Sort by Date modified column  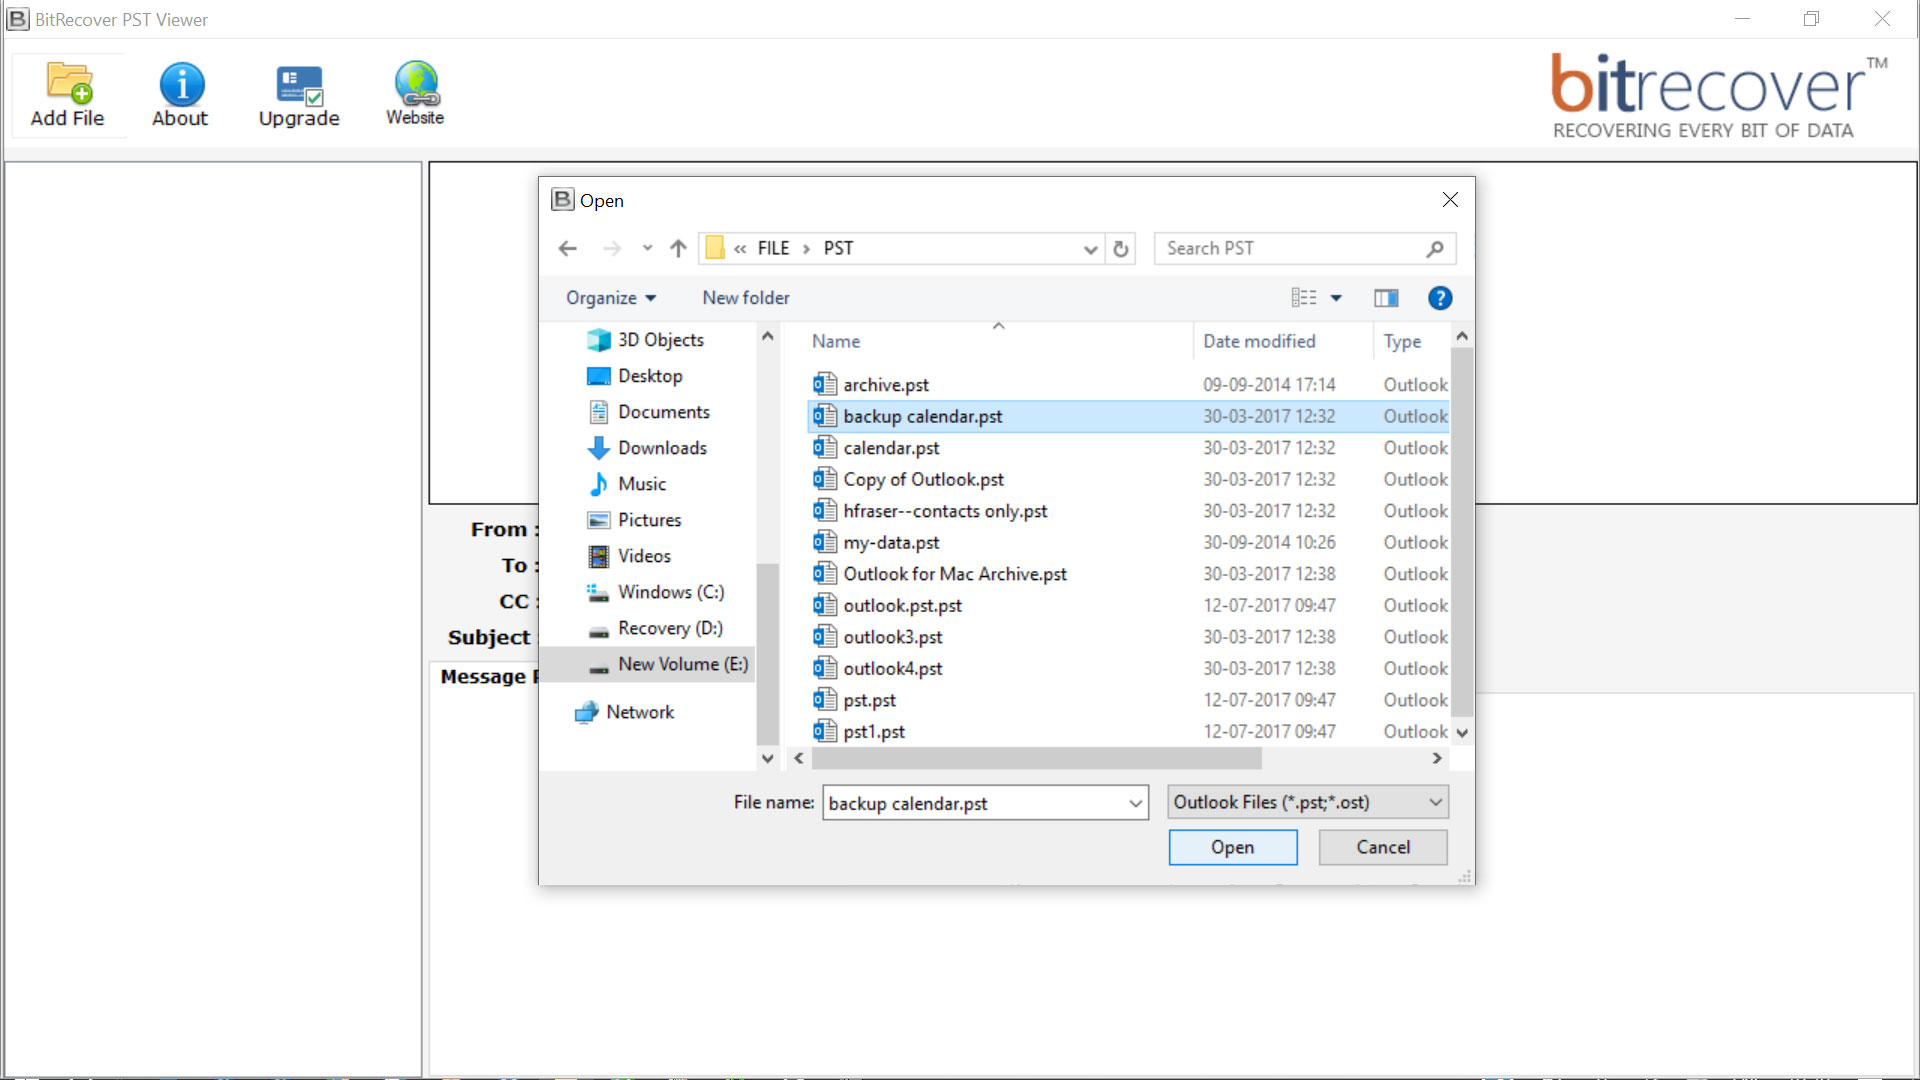pyautogui.click(x=1259, y=341)
